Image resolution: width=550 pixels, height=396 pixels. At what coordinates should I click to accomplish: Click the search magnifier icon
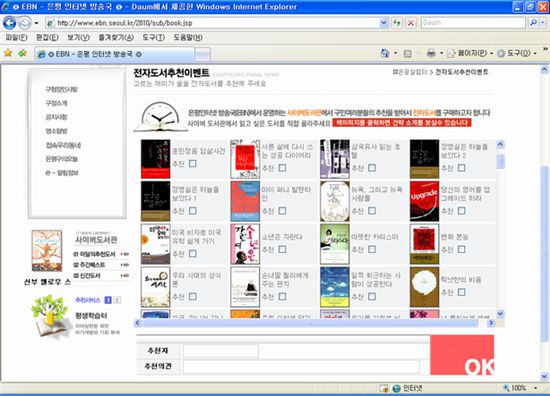533,23
